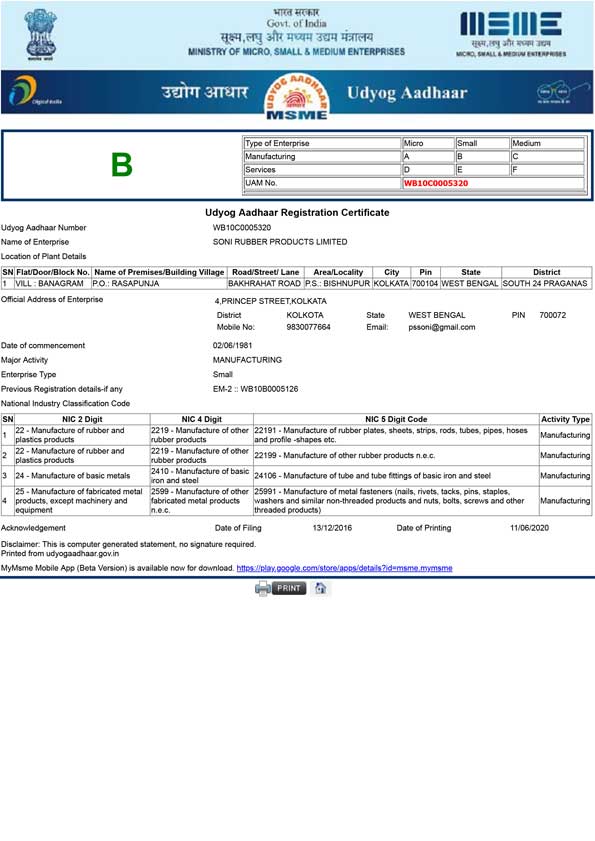Click previous registration EM-2 :: WB10B0005126

click(255, 389)
